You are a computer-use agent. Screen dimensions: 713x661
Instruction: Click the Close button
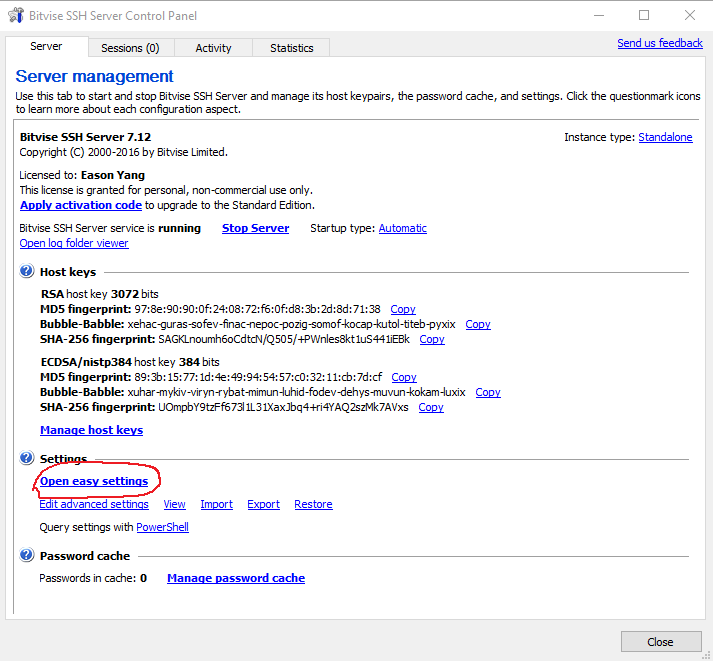661,641
